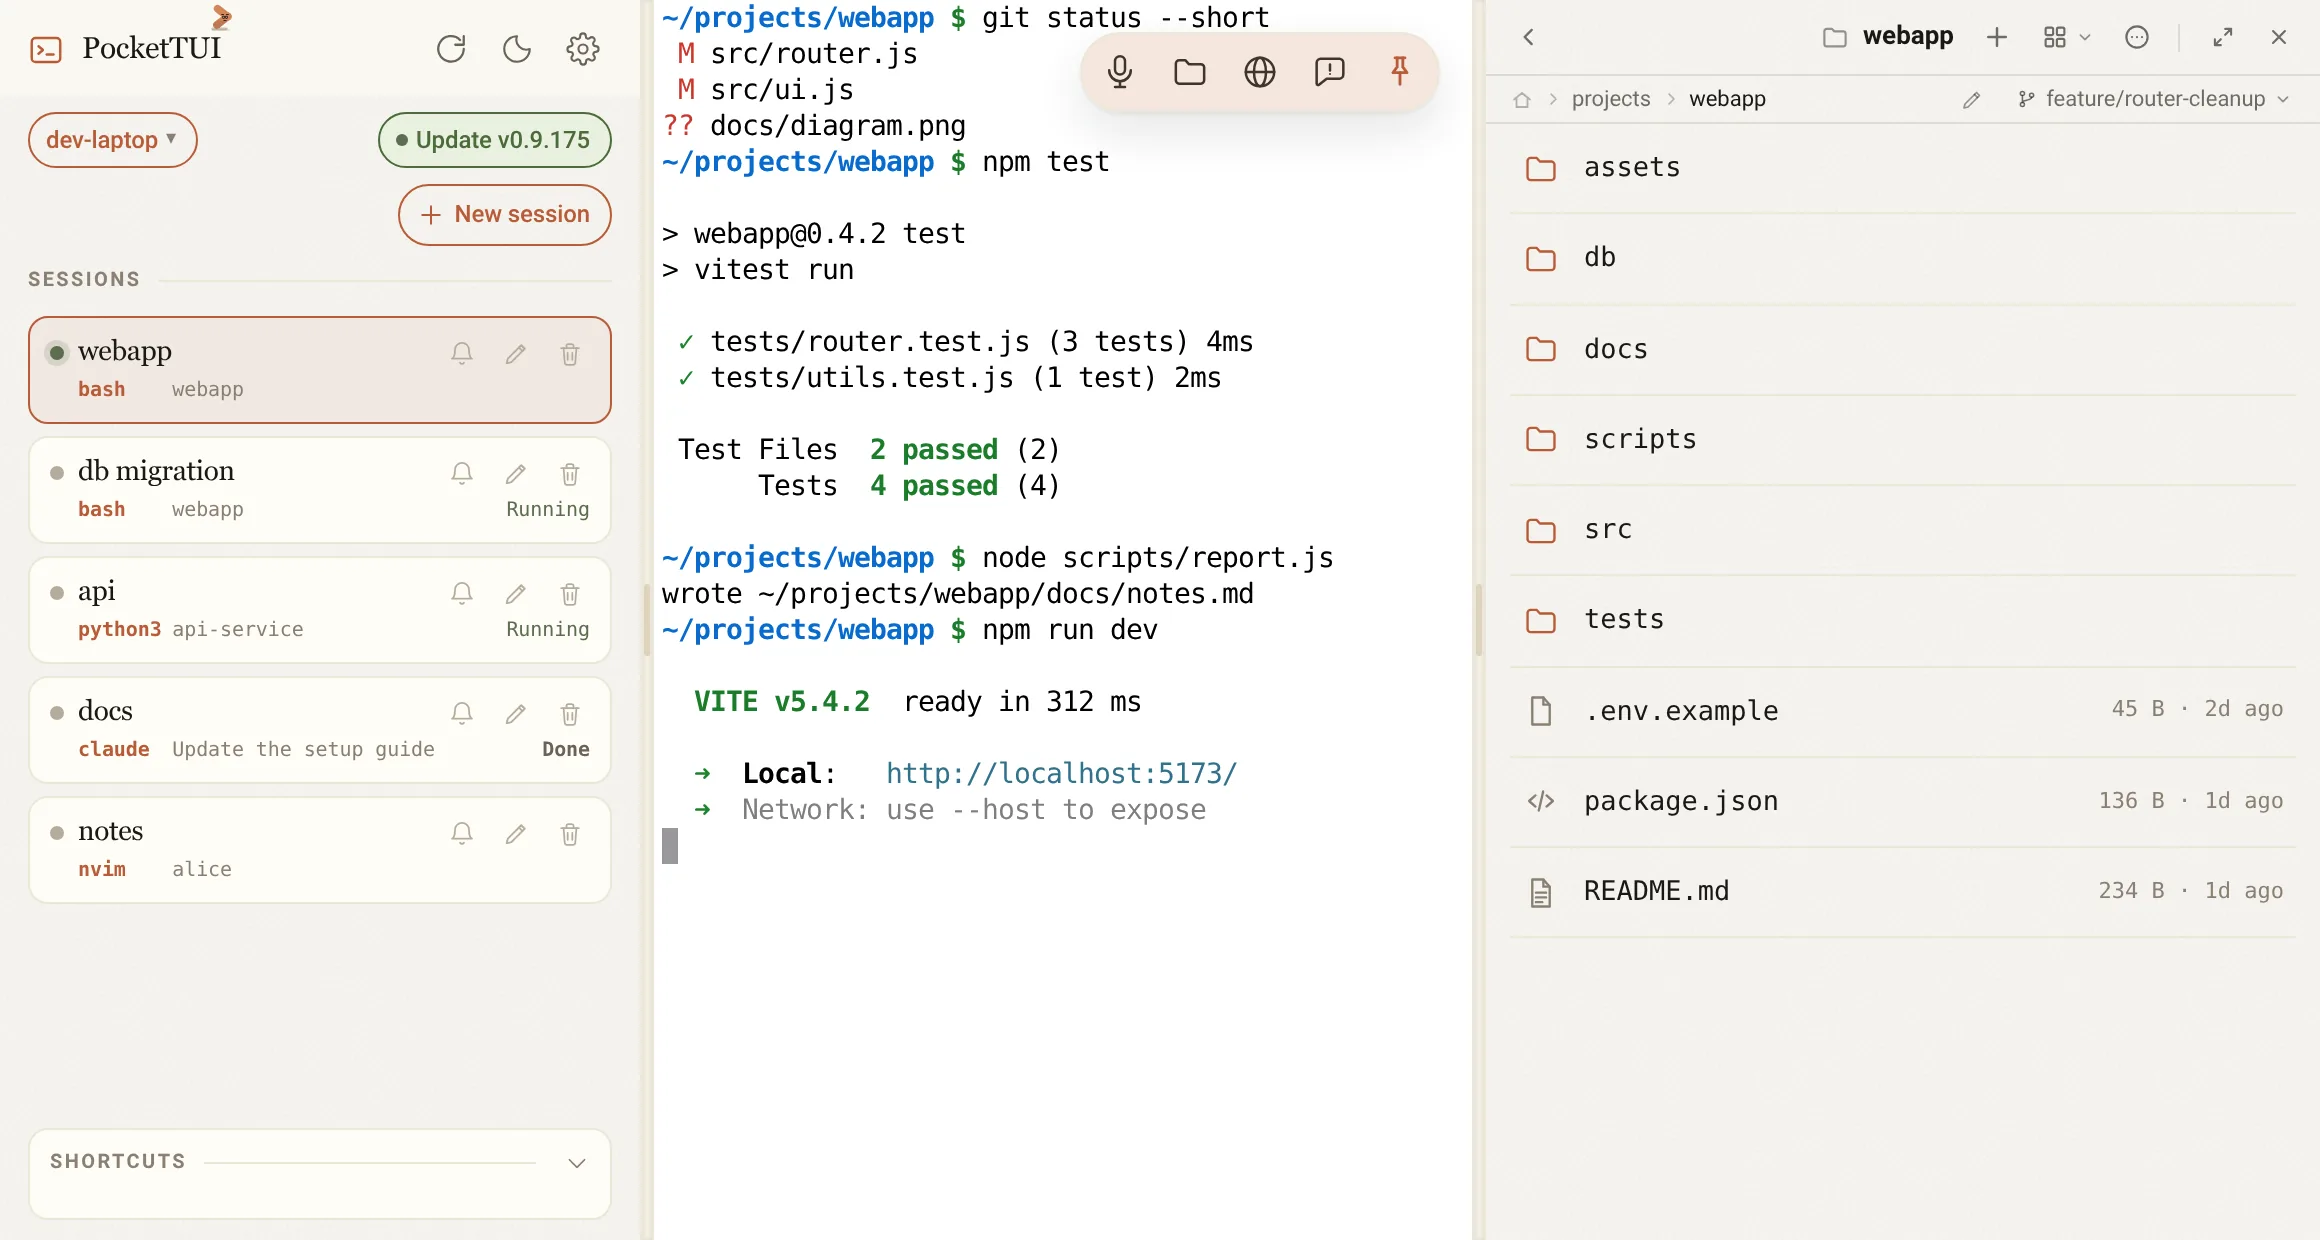This screenshot has width=2320, height=1240.
Task: Open README.md file
Action: (1902, 891)
